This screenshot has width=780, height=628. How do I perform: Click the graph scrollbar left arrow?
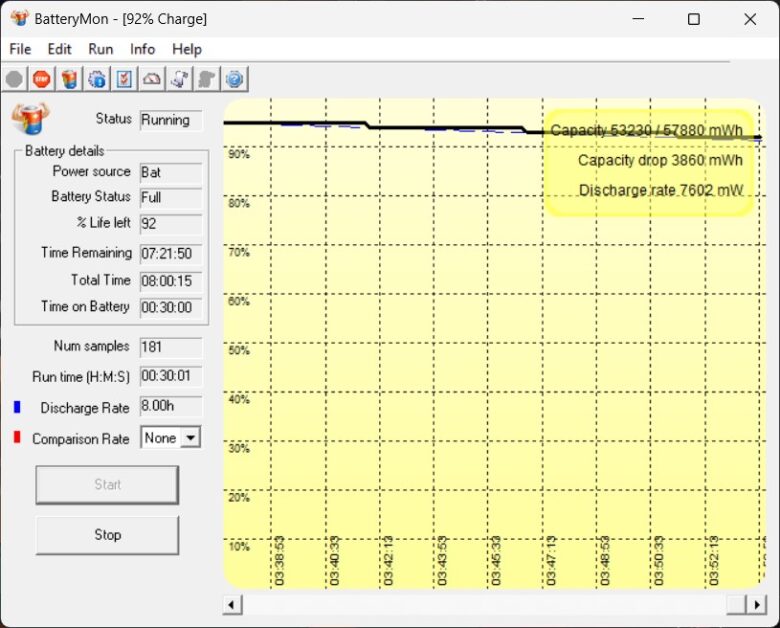pos(231,605)
